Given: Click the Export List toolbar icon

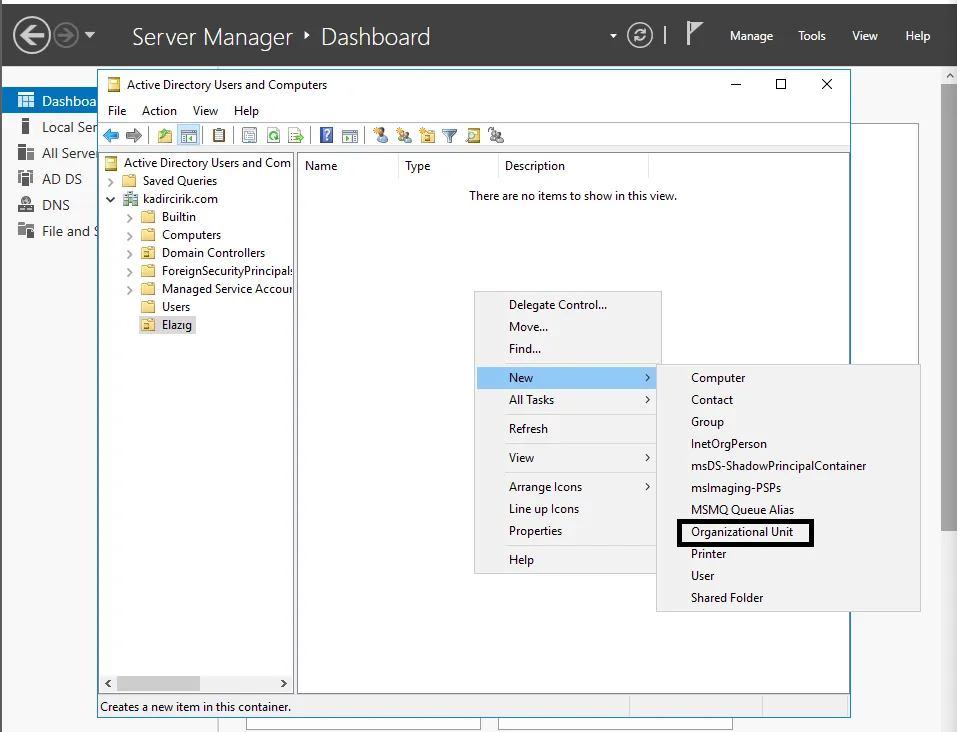Looking at the screenshot, I should 296,136.
